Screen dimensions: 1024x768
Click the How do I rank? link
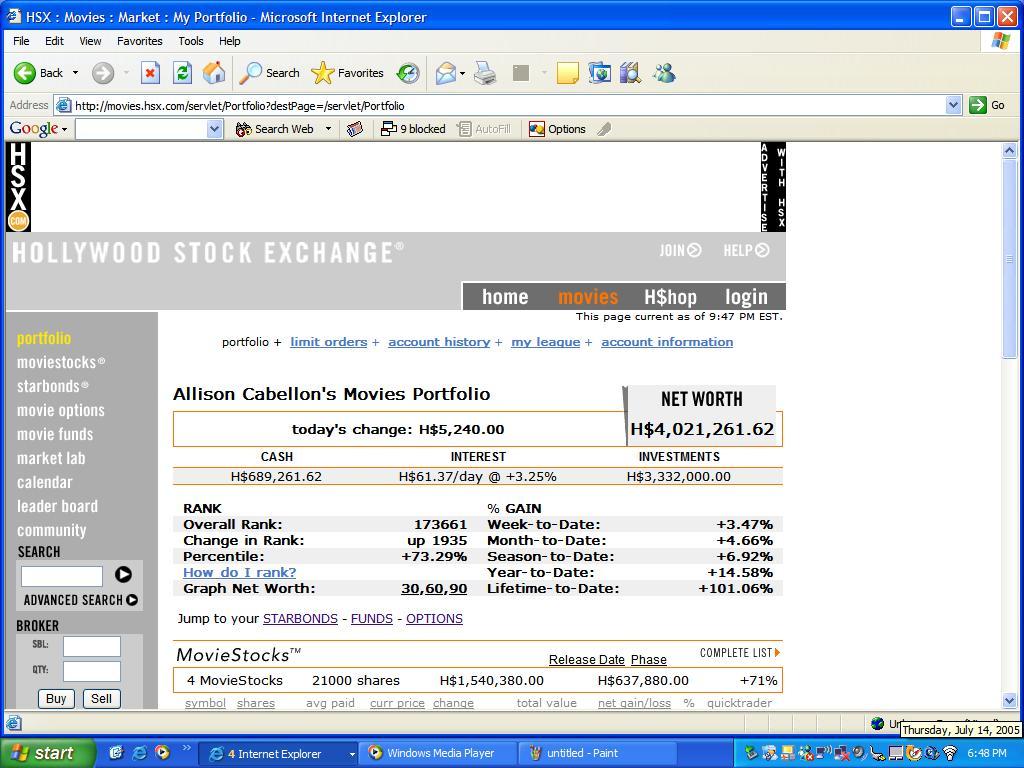[239, 572]
